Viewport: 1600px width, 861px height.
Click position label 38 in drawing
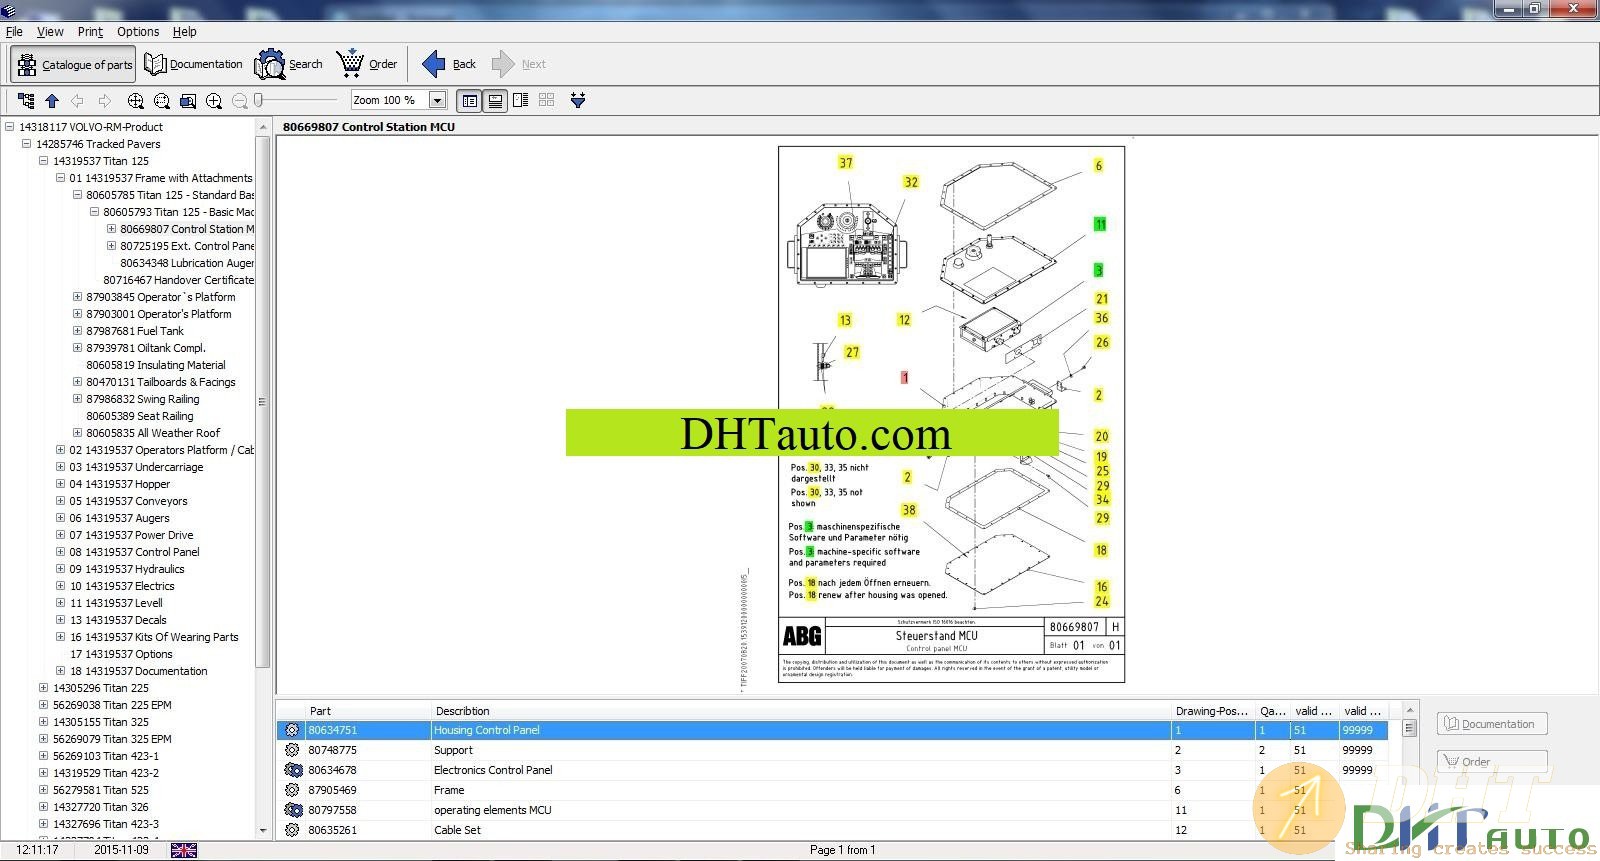909,510
